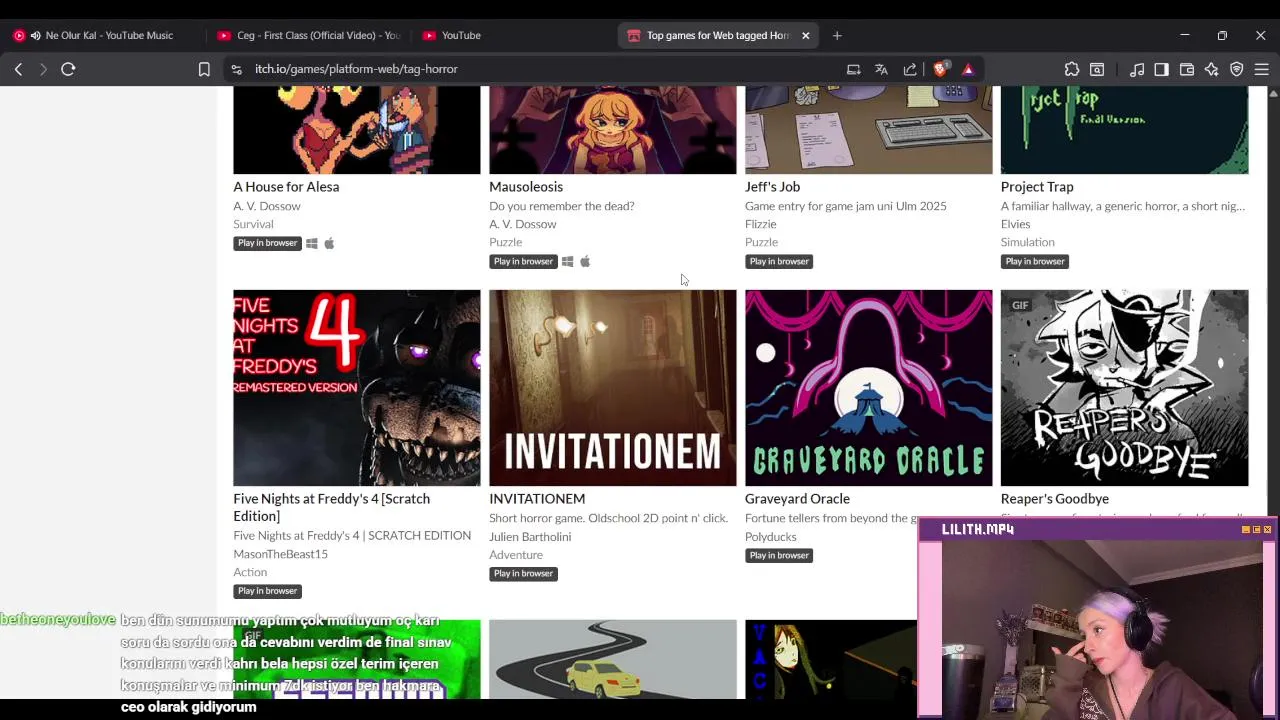Viewport: 1280px width, 720px height.
Task: Open the media control music note icon
Action: click(x=1137, y=69)
